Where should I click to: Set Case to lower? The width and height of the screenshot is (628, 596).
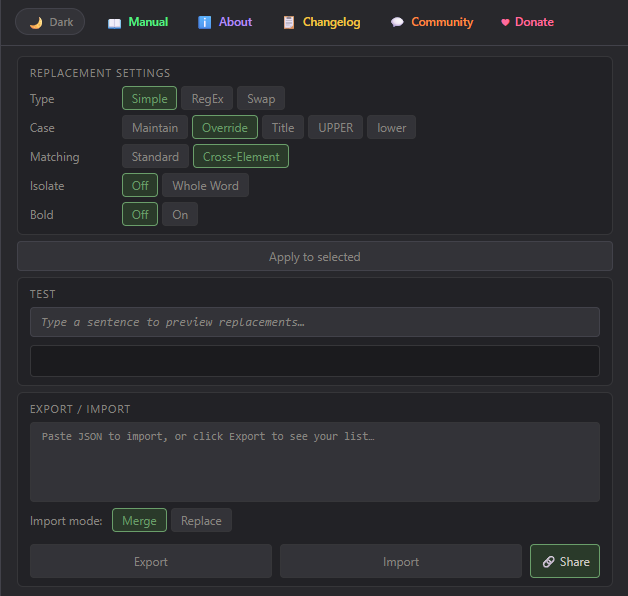click(x=391, y=127)
